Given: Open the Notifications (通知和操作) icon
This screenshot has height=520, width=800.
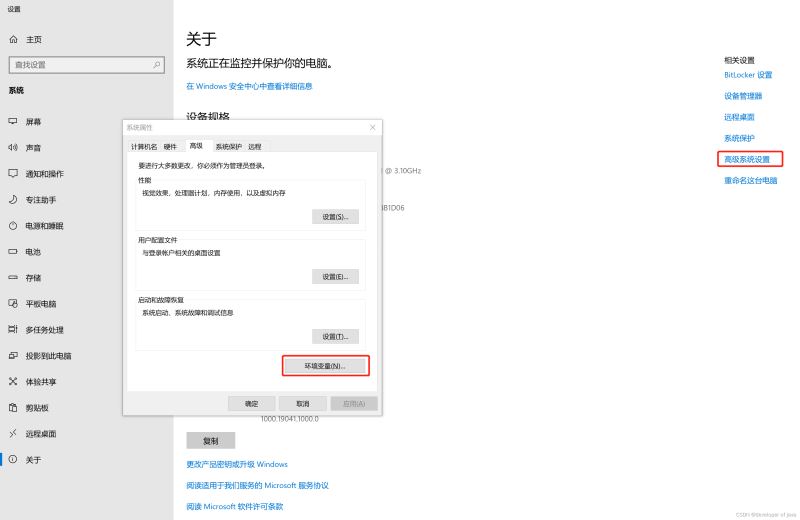Looking at the screenshot, I should [13, 174].
